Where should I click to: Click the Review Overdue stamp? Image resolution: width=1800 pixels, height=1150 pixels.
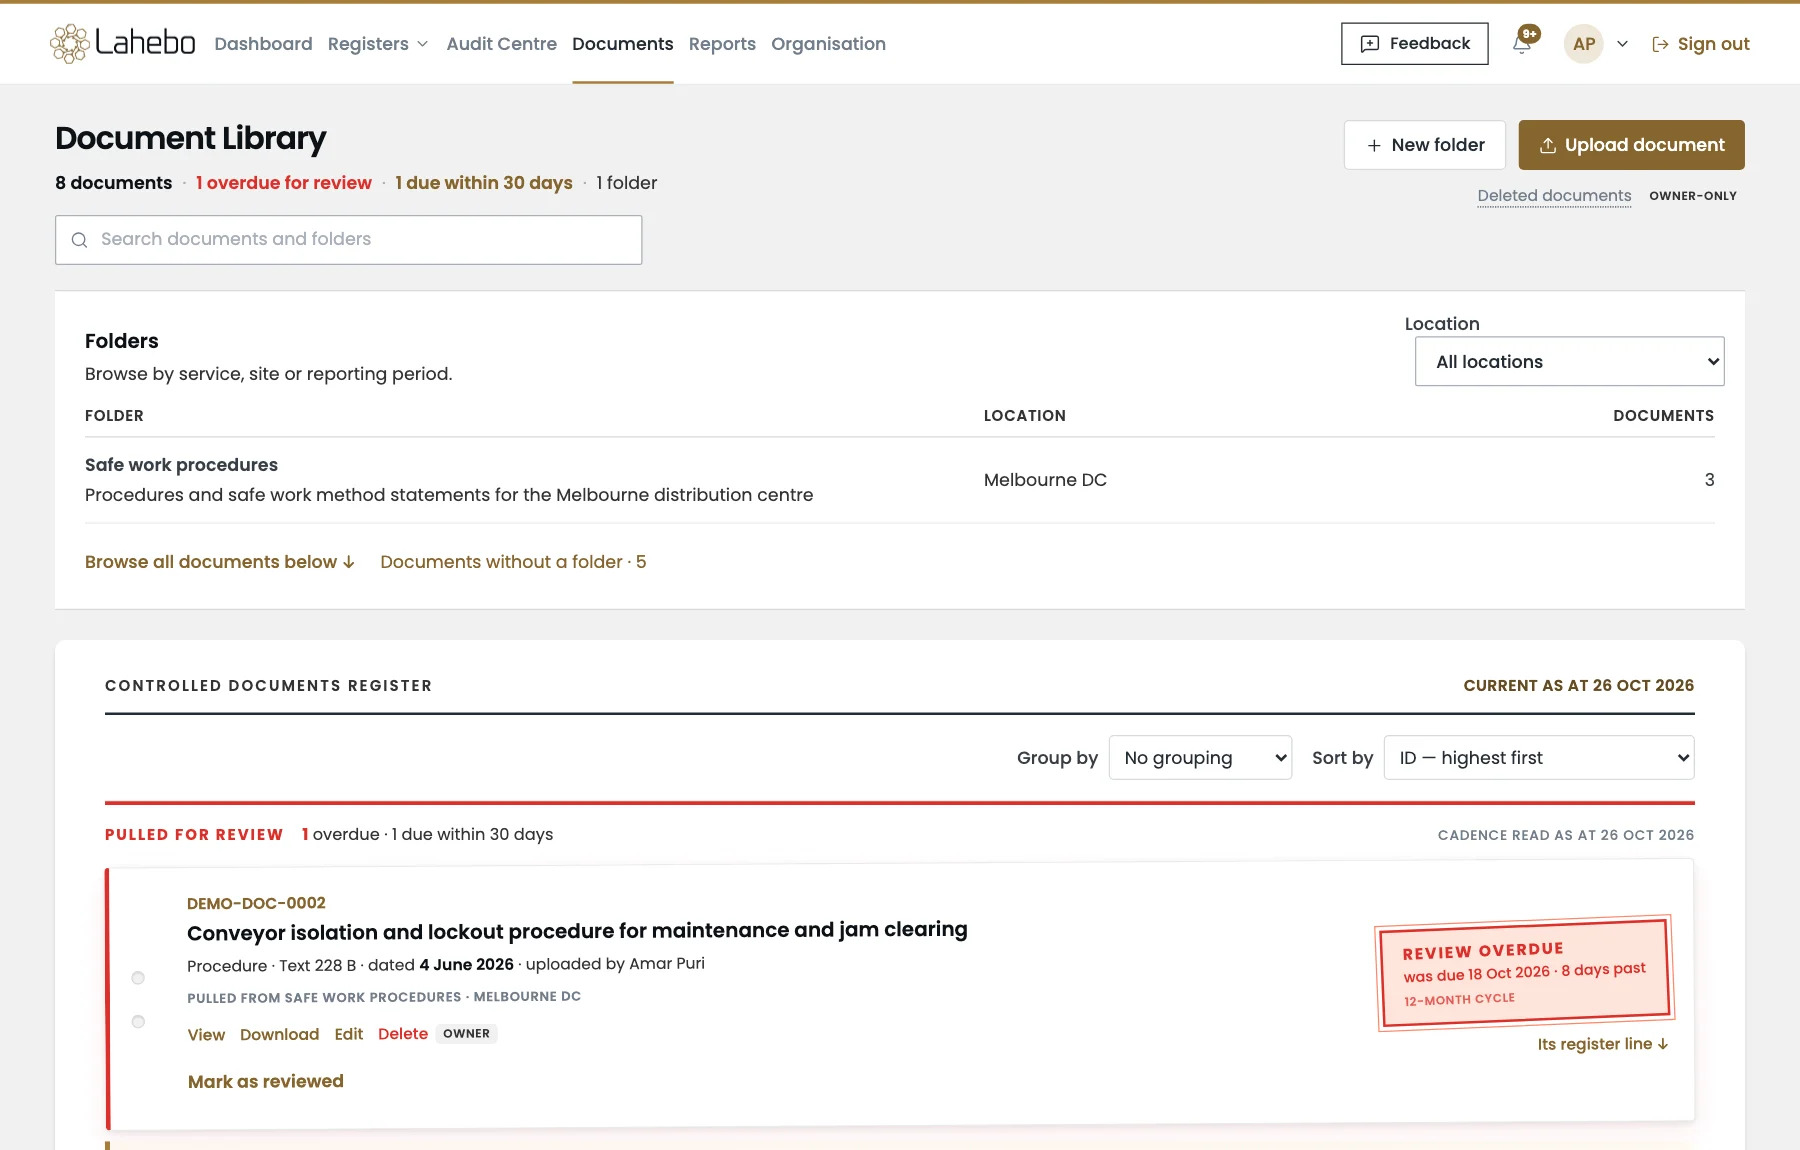point(1524,973)
